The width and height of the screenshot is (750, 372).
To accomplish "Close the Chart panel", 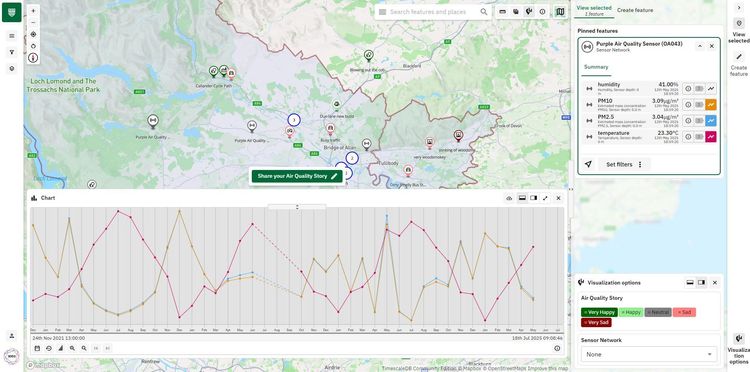I will (x=558, y=198).
